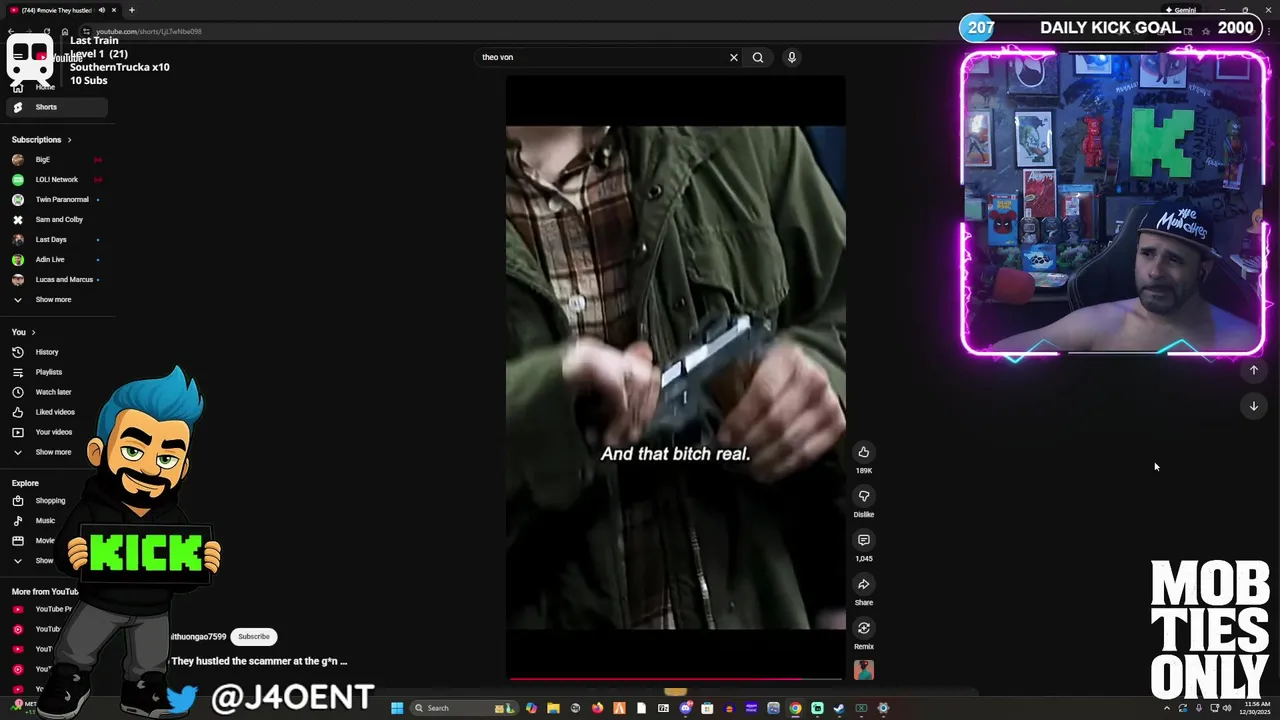Open Liked videos in the sidebar
The image size is (1280, 720).
coord(55,412)
